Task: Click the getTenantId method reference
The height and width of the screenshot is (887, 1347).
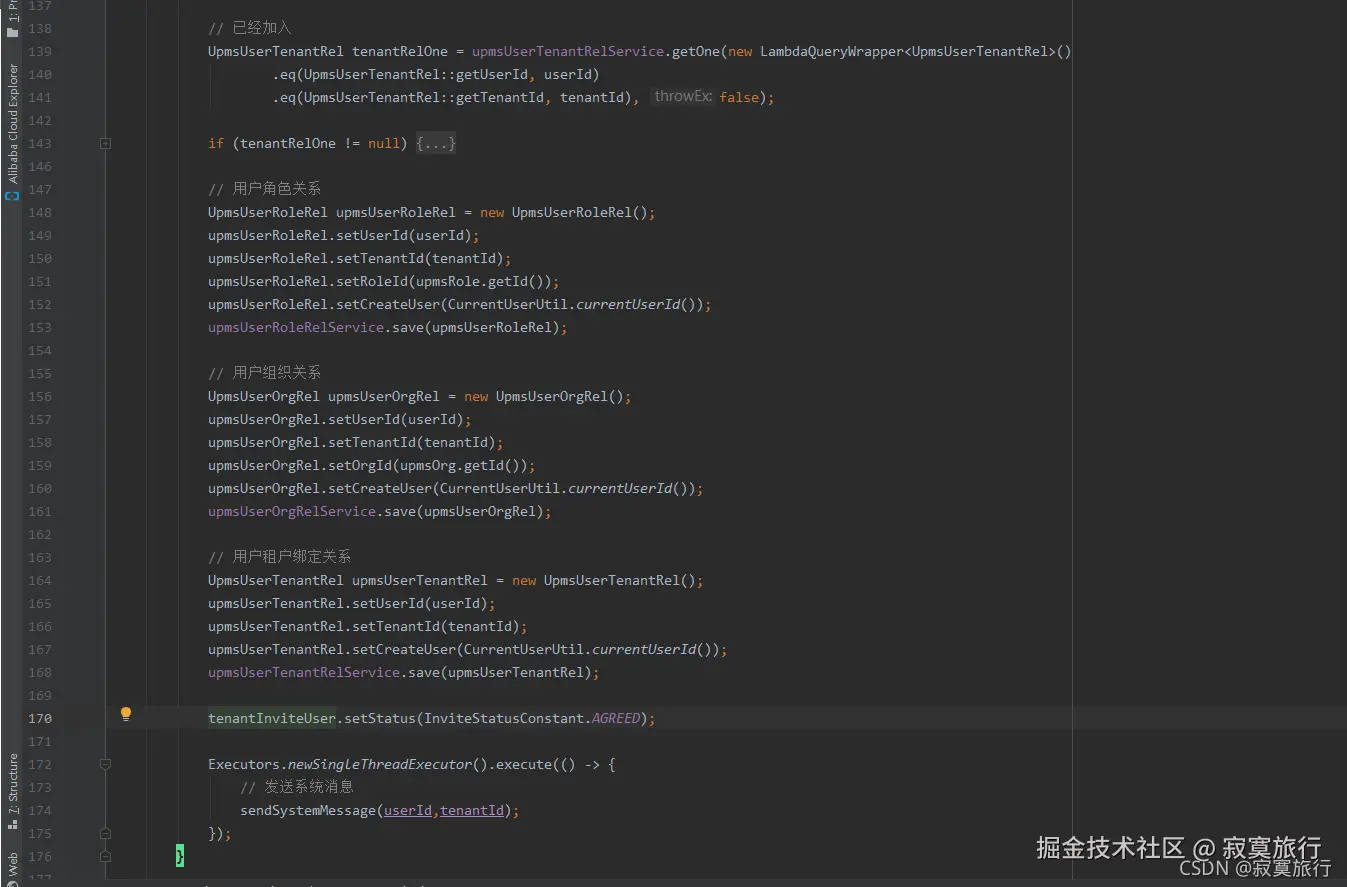Action: pos(500,97)
